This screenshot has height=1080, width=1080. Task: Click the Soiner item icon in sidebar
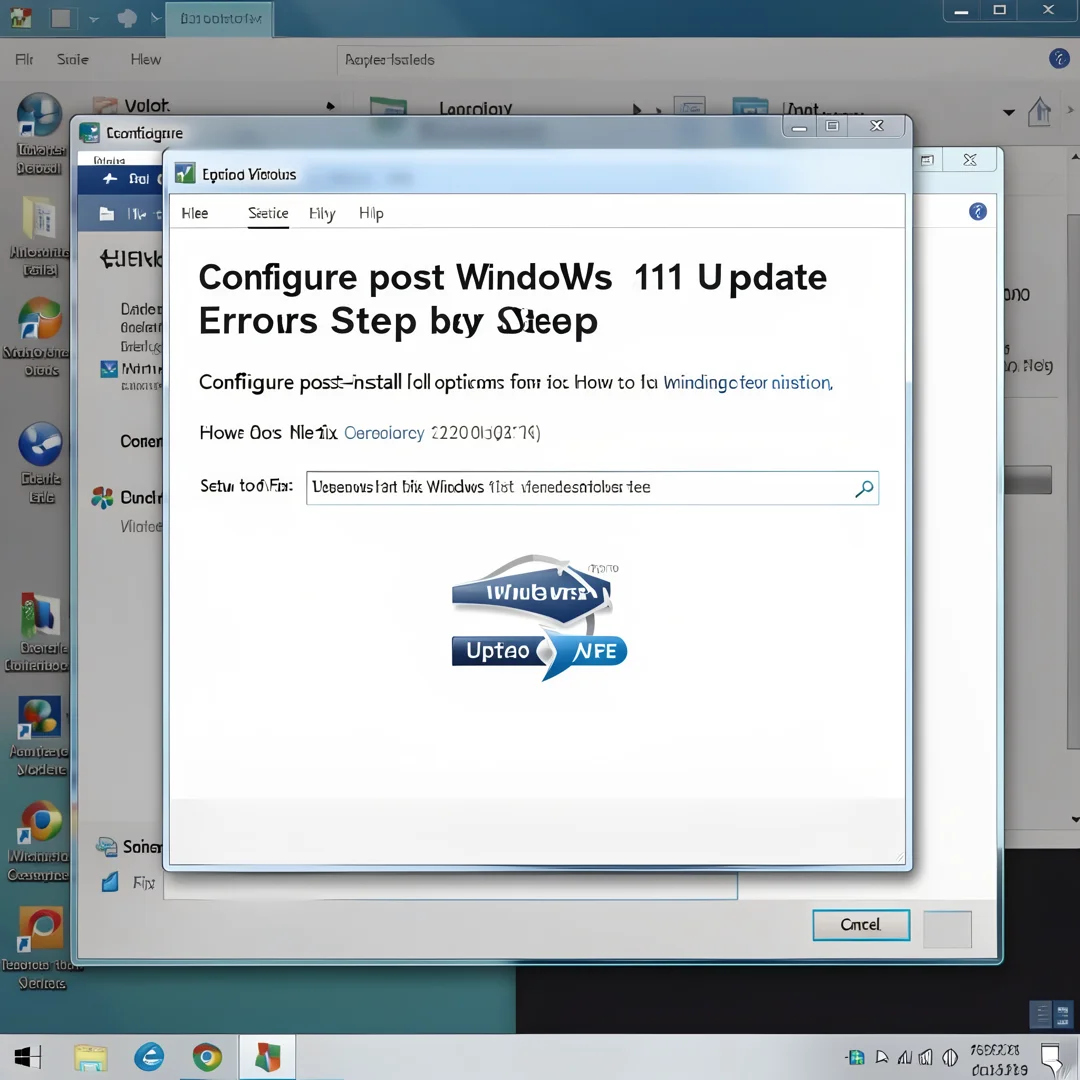click(106, 847)
